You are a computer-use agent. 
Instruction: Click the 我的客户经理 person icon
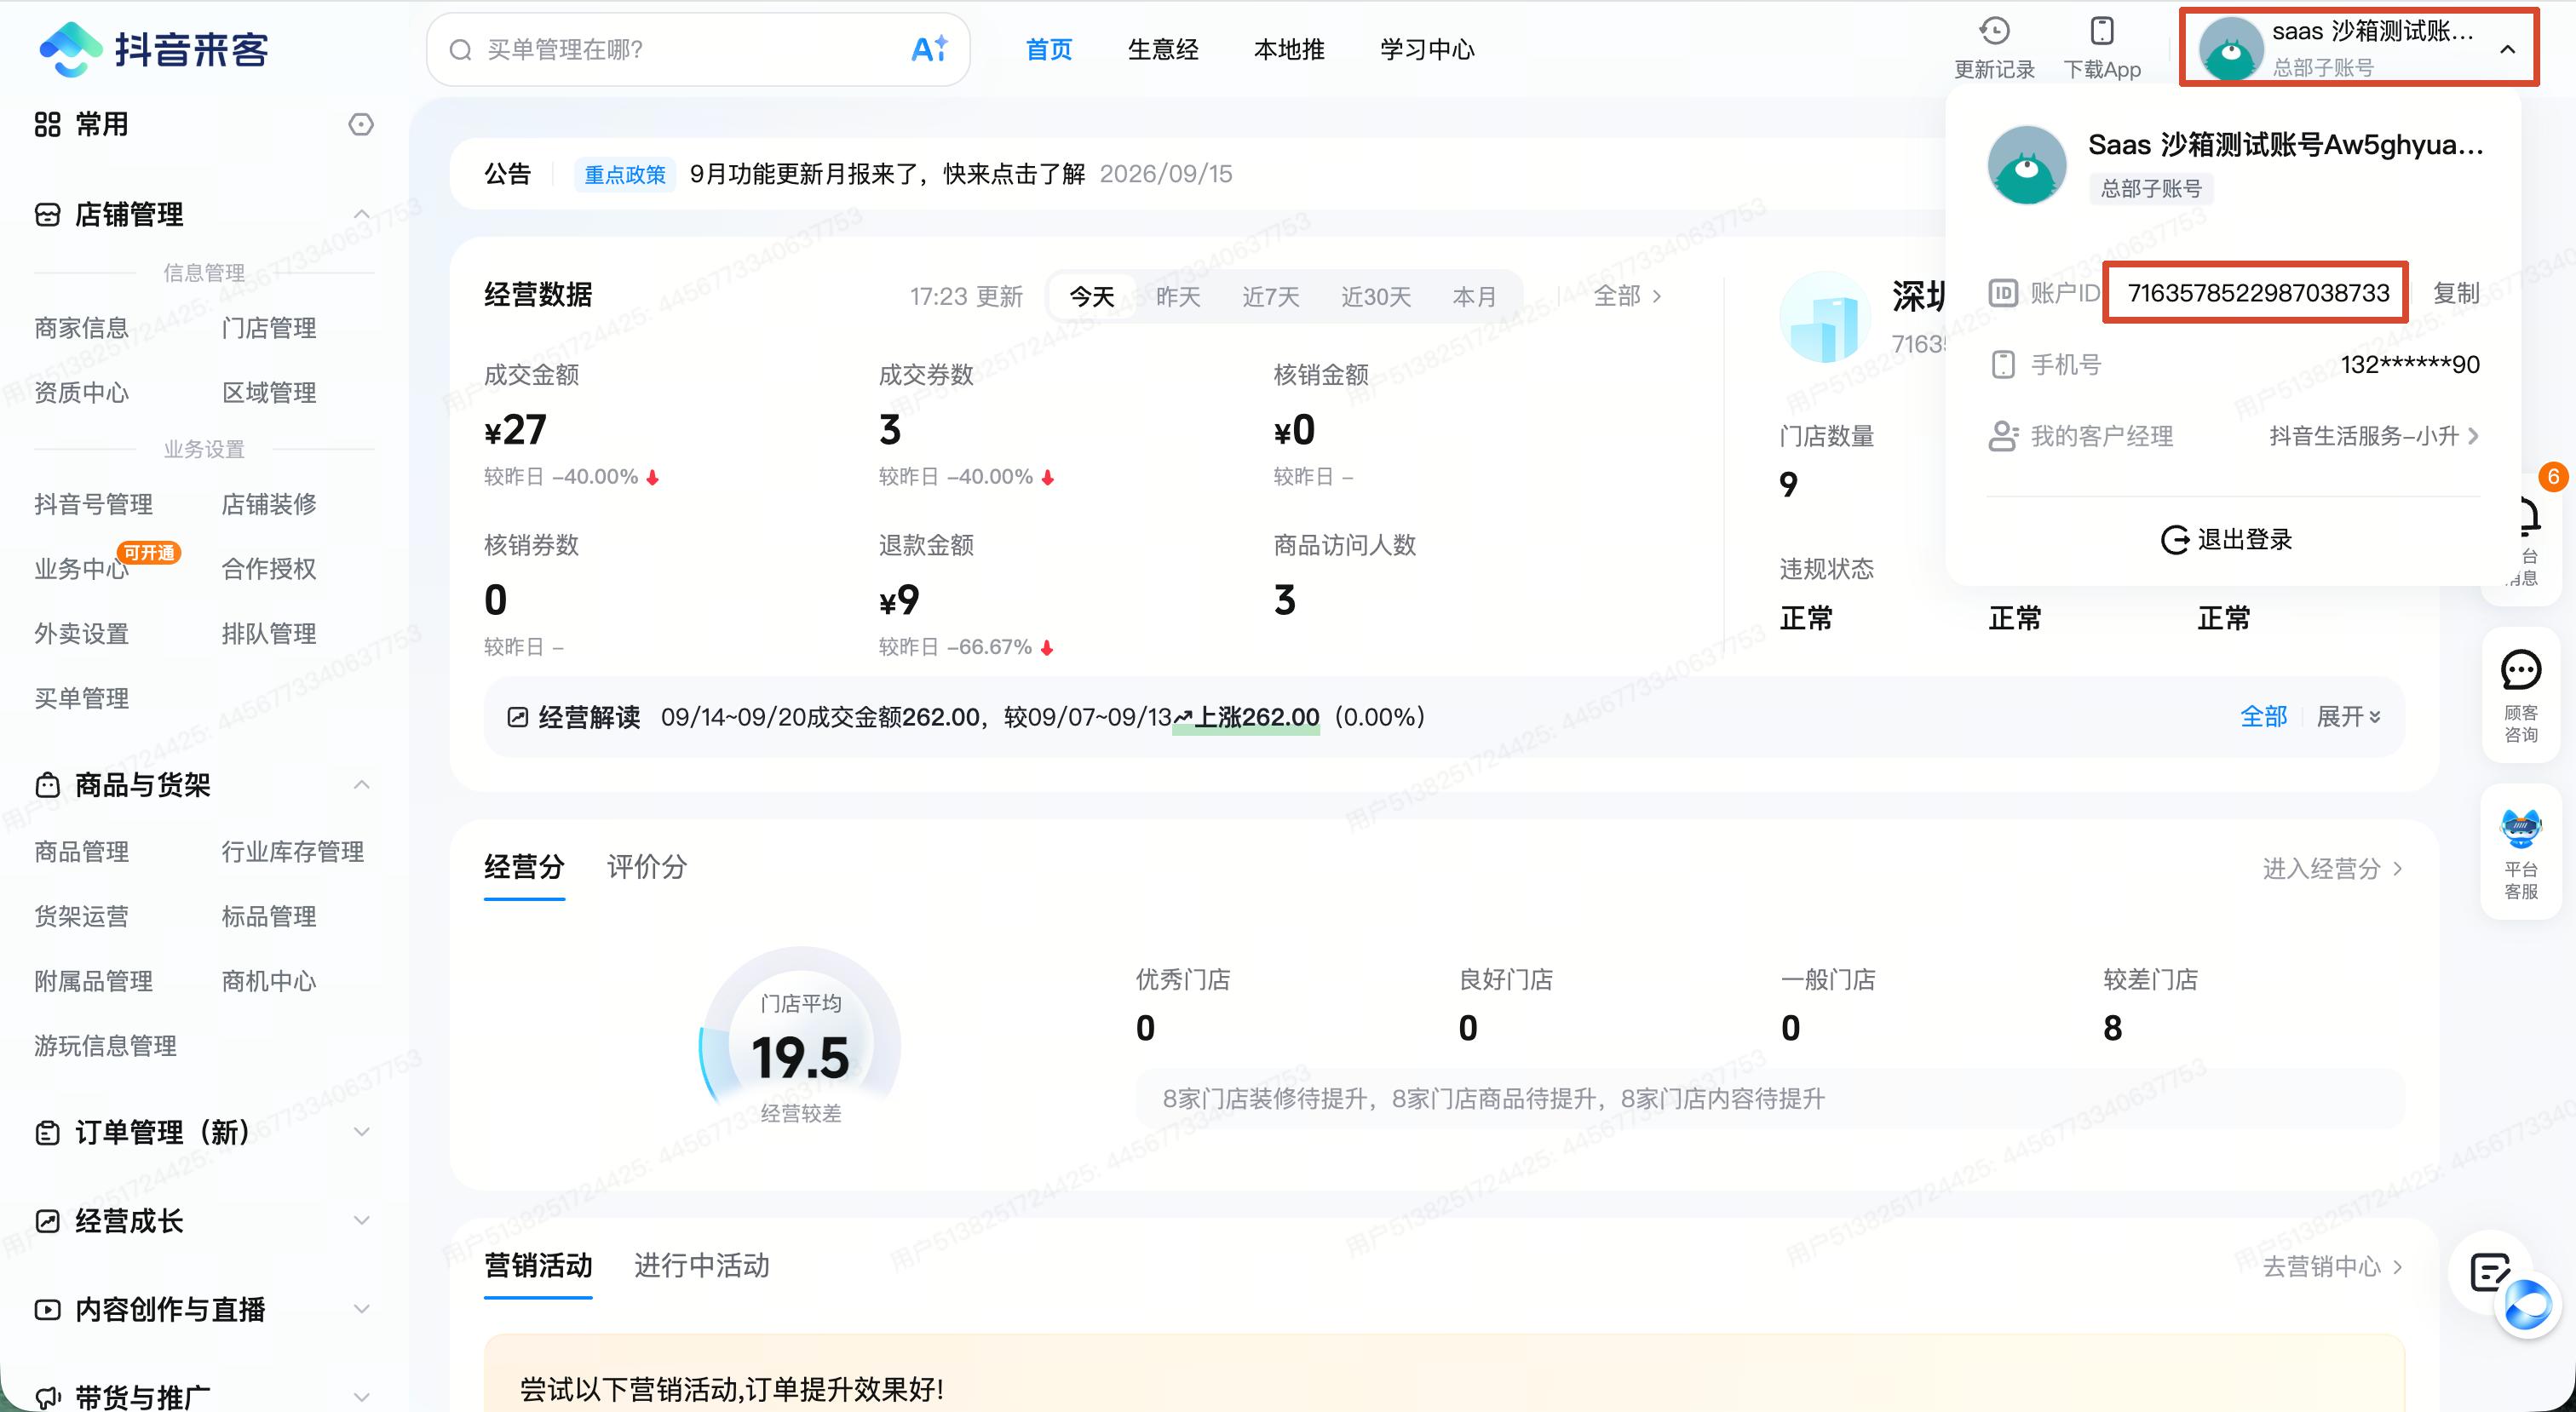click(2003, 436)
